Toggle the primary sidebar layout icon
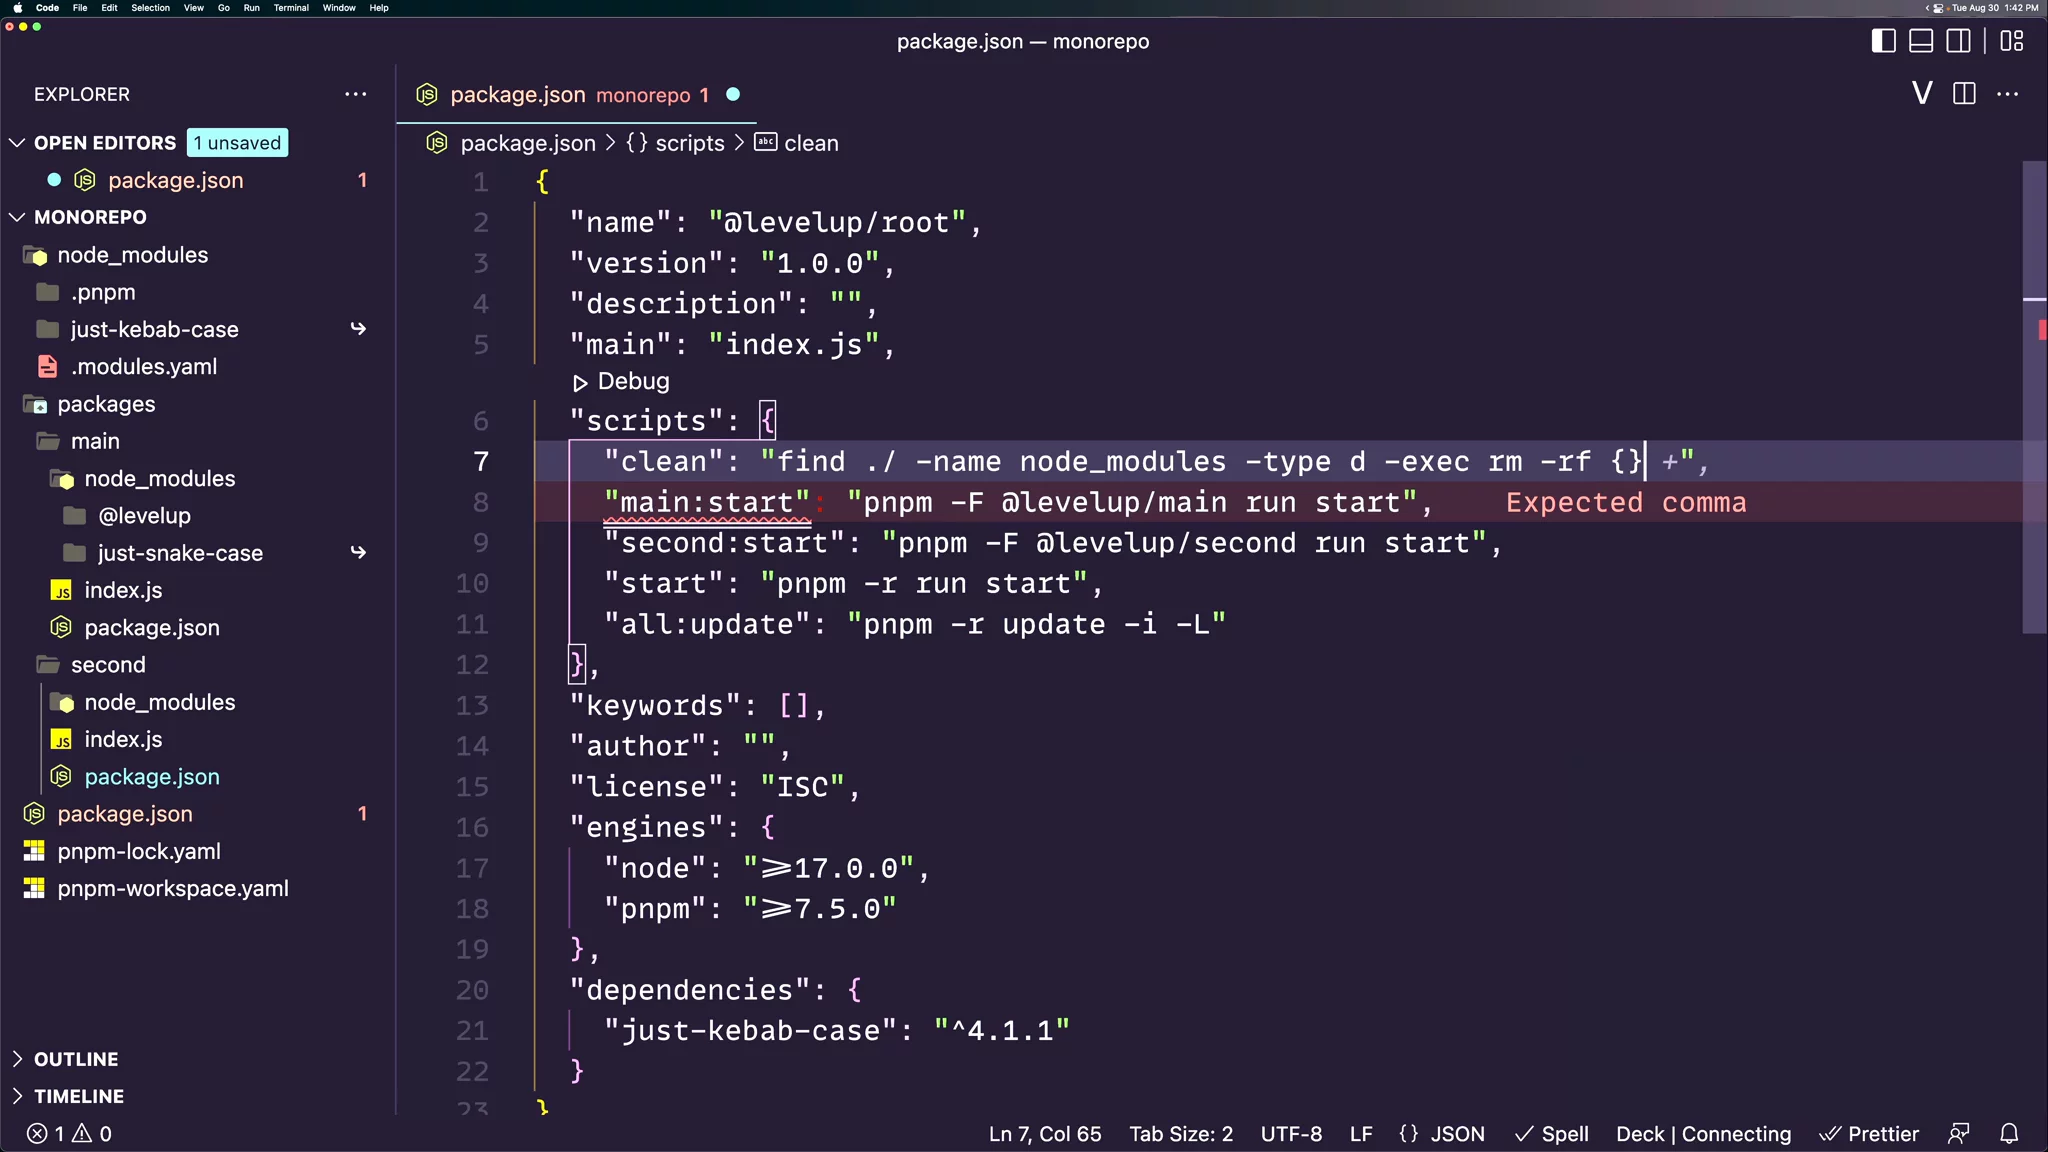The height and width of the screenshot is (1152, 2048). tap(1883, 41)
